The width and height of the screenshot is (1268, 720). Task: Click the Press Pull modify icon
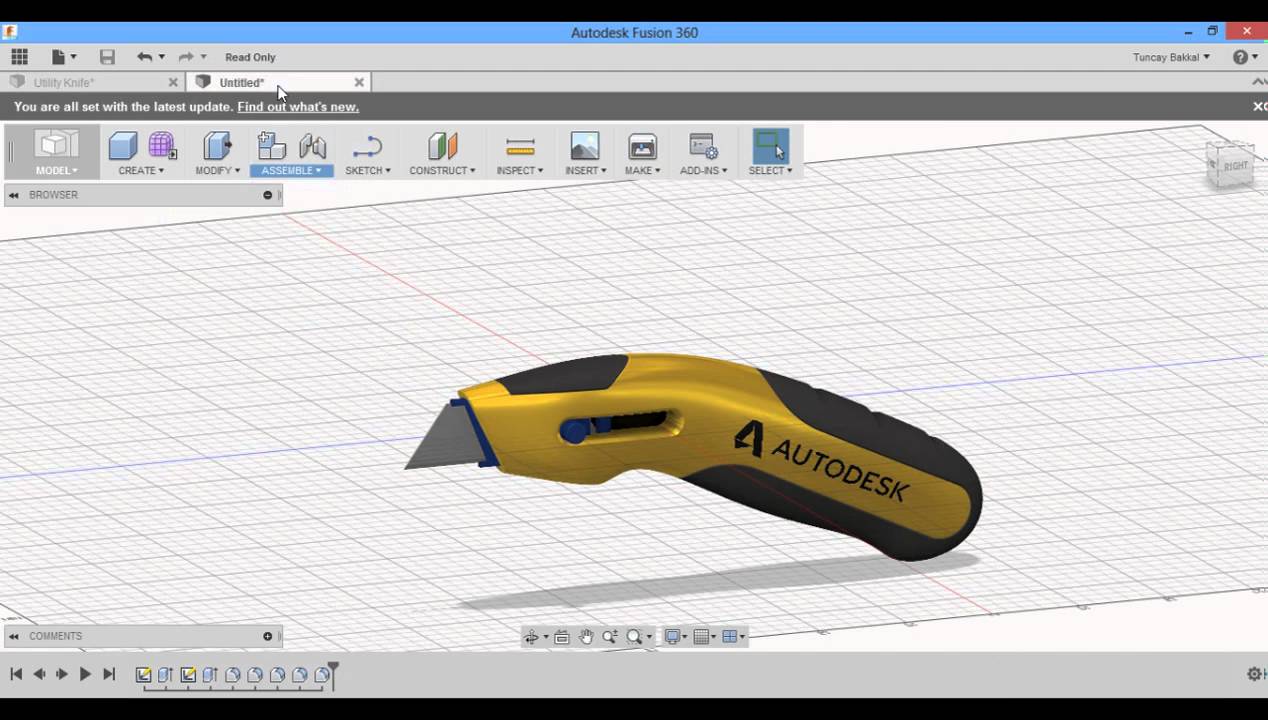(217, 146)
